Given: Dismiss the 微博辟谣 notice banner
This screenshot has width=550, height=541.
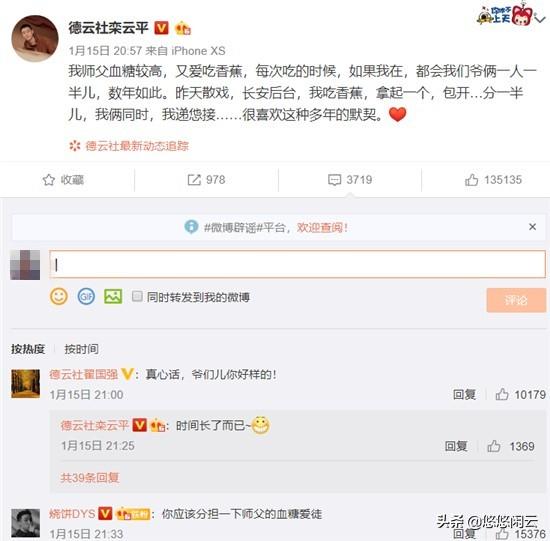Looking at the screenshot, I should point(532,227).
